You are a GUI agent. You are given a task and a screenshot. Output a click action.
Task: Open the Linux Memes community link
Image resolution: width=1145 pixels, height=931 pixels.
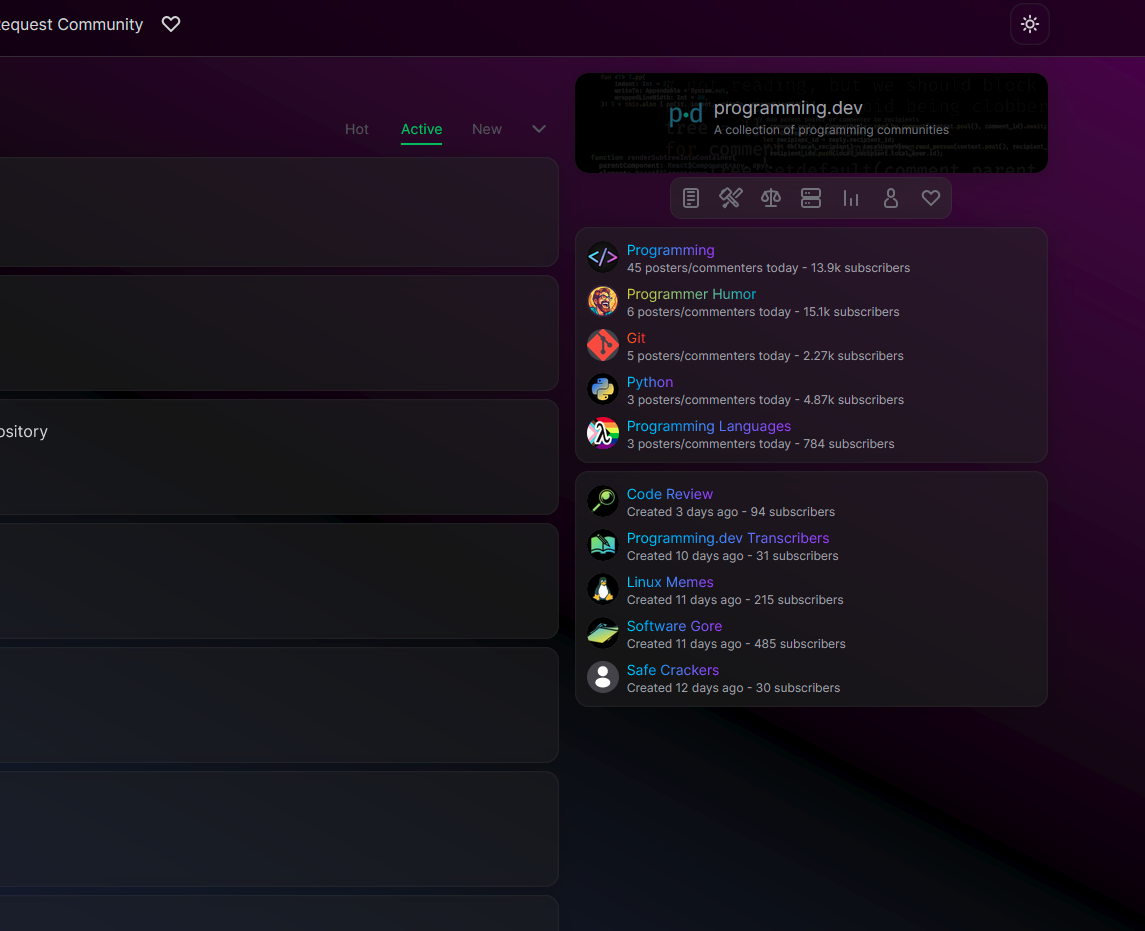(x=669, y=582)
